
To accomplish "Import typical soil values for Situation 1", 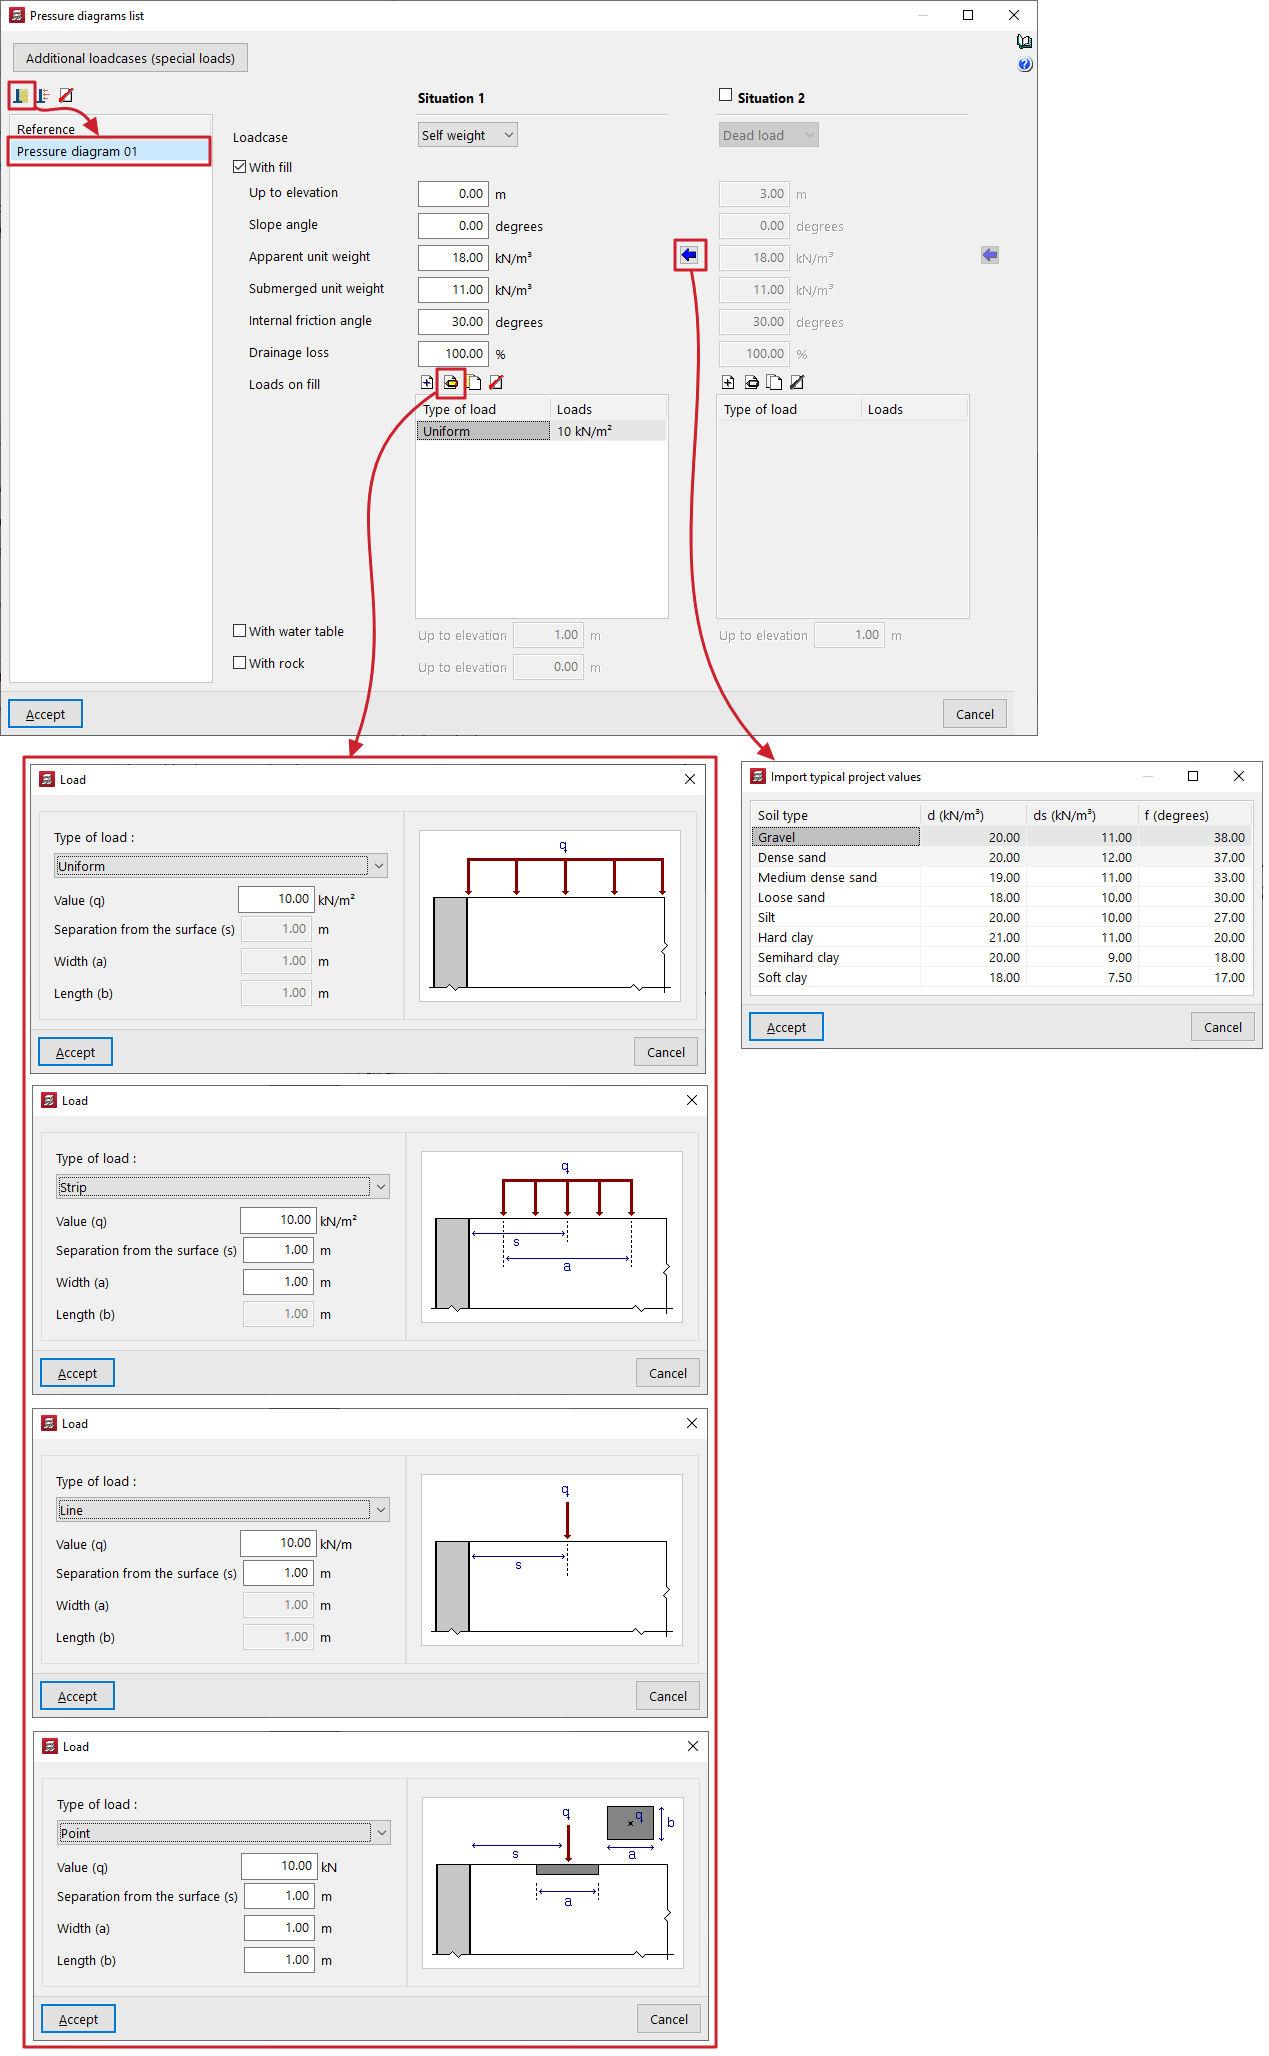I will click(x=689, y=255).
